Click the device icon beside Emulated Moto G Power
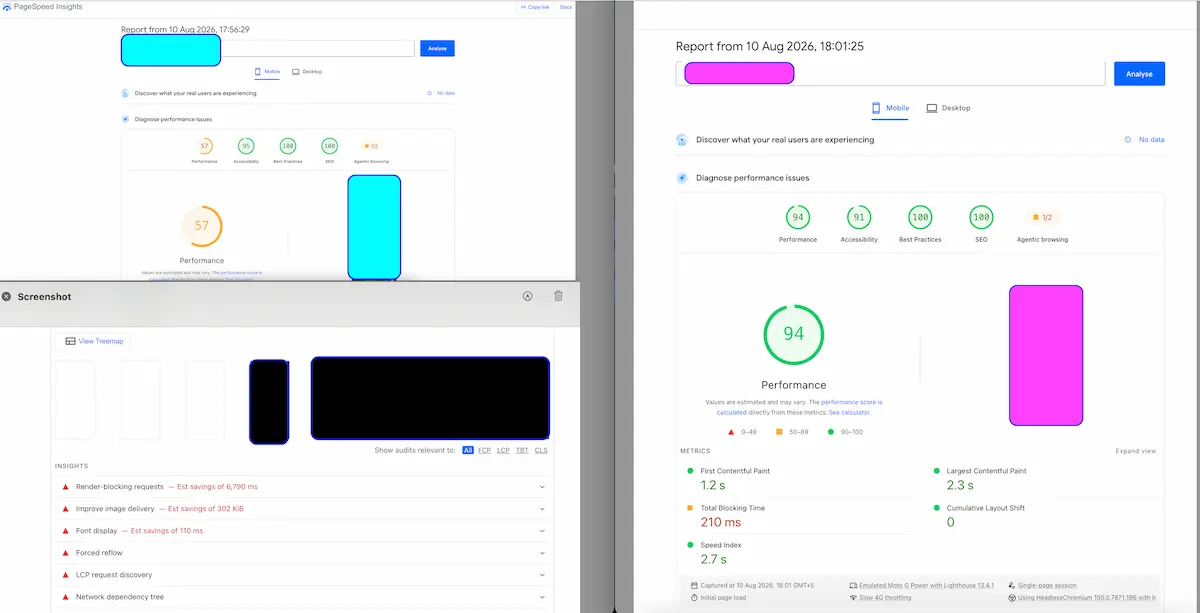Viewport: 1200px width, 613px height. tap(852, 585)
